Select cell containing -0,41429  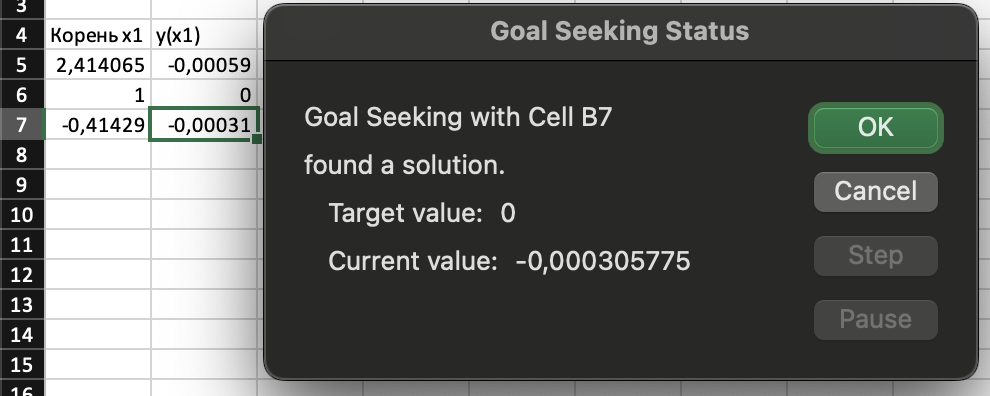(98, 125)
